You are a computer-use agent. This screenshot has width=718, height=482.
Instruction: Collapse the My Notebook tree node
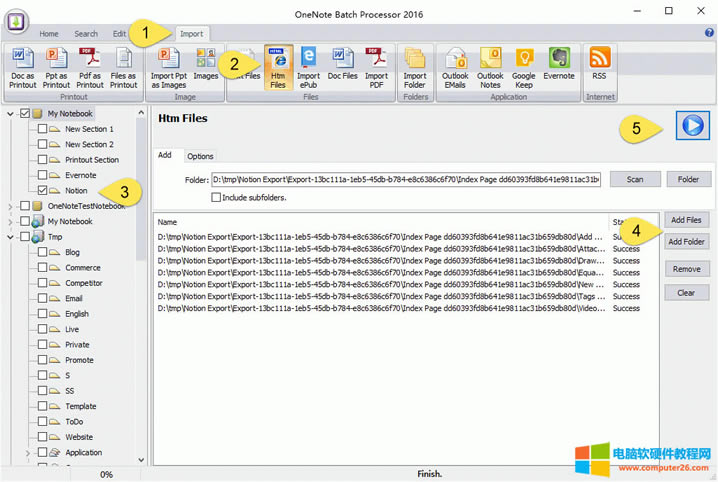pos(11,114)
